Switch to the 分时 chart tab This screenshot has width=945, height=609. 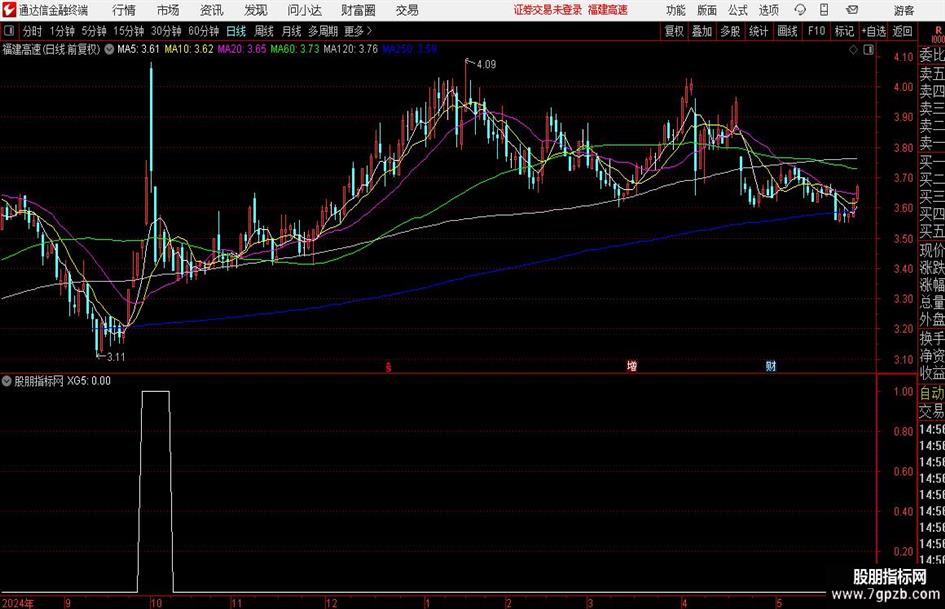(33, 31)
